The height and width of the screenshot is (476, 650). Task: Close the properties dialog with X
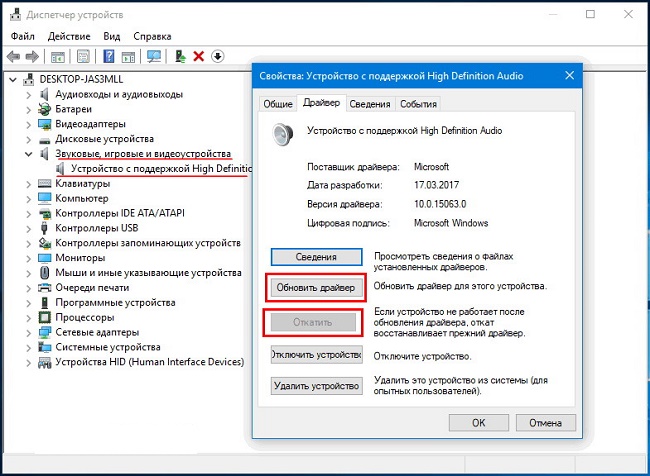(x=570, y=75)
